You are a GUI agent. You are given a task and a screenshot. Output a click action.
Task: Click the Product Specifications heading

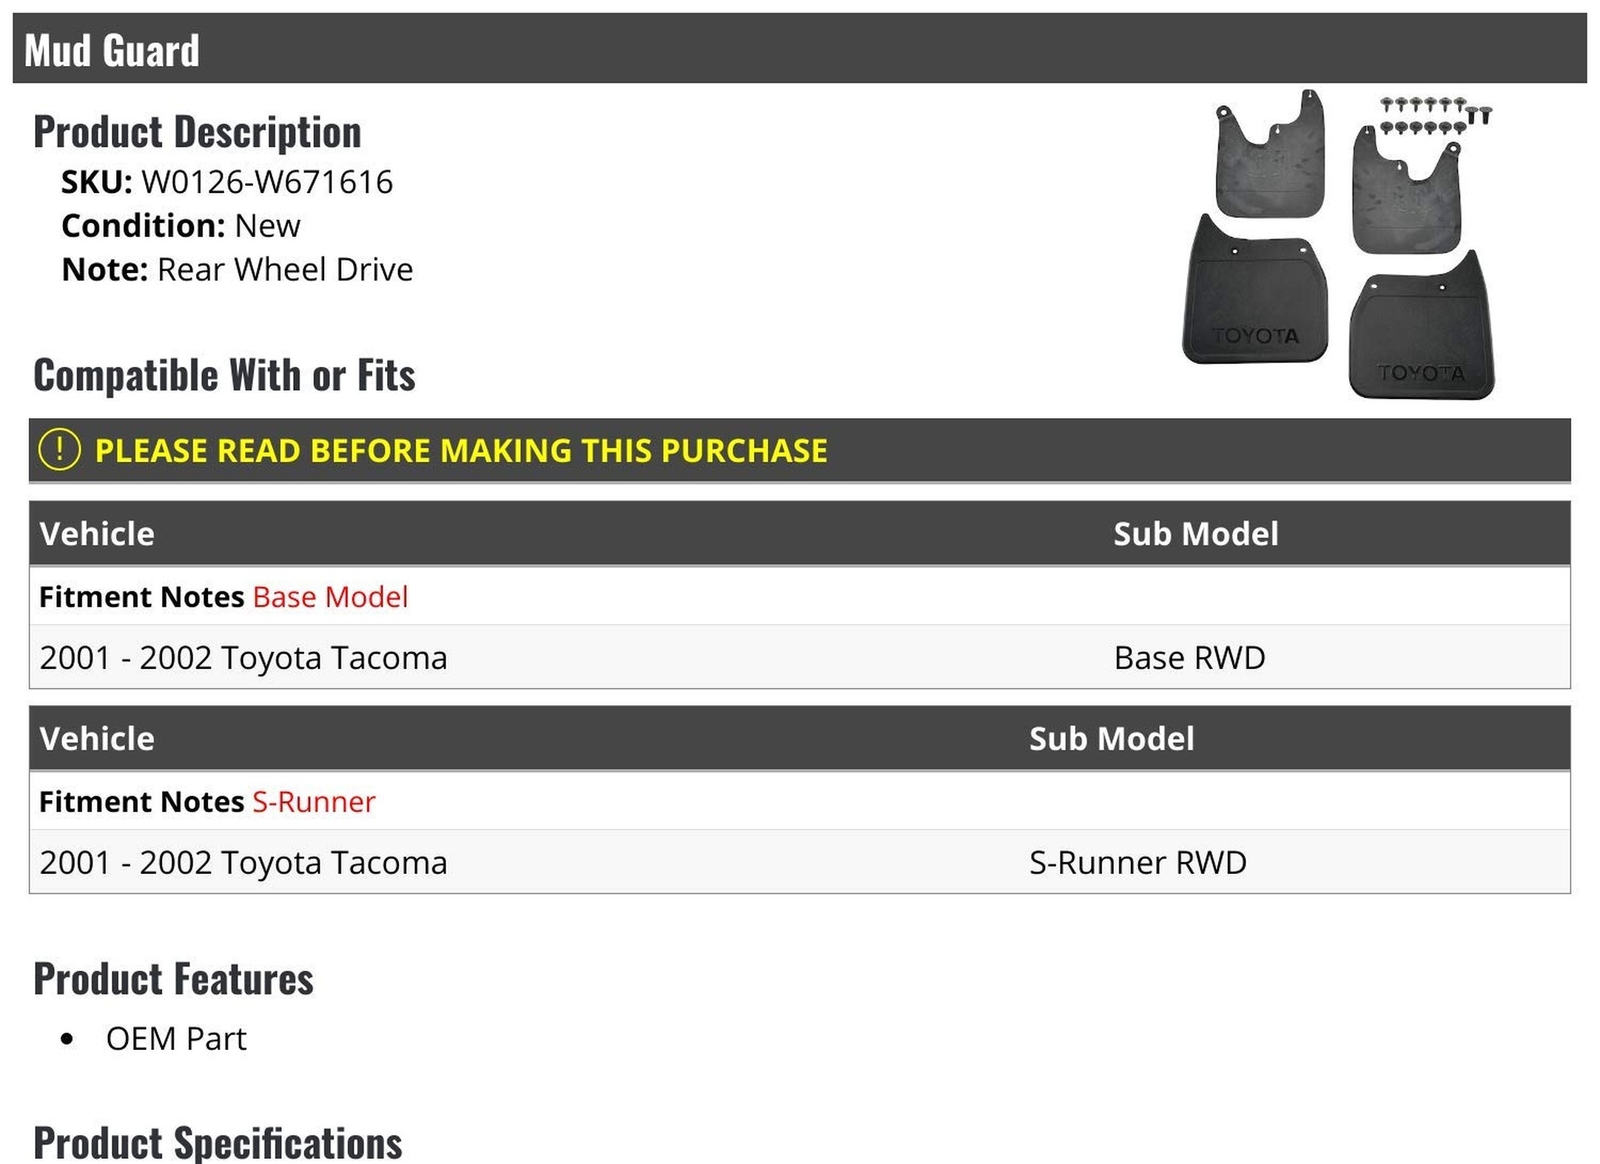[x=218, y=1143]
